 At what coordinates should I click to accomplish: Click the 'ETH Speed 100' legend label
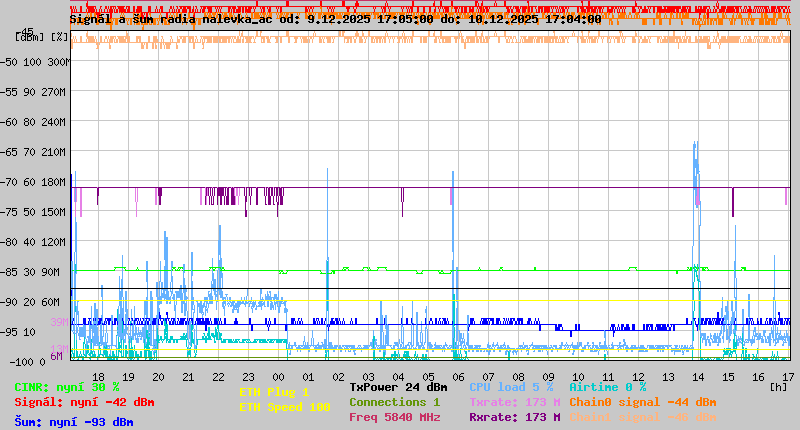[285, 407]
